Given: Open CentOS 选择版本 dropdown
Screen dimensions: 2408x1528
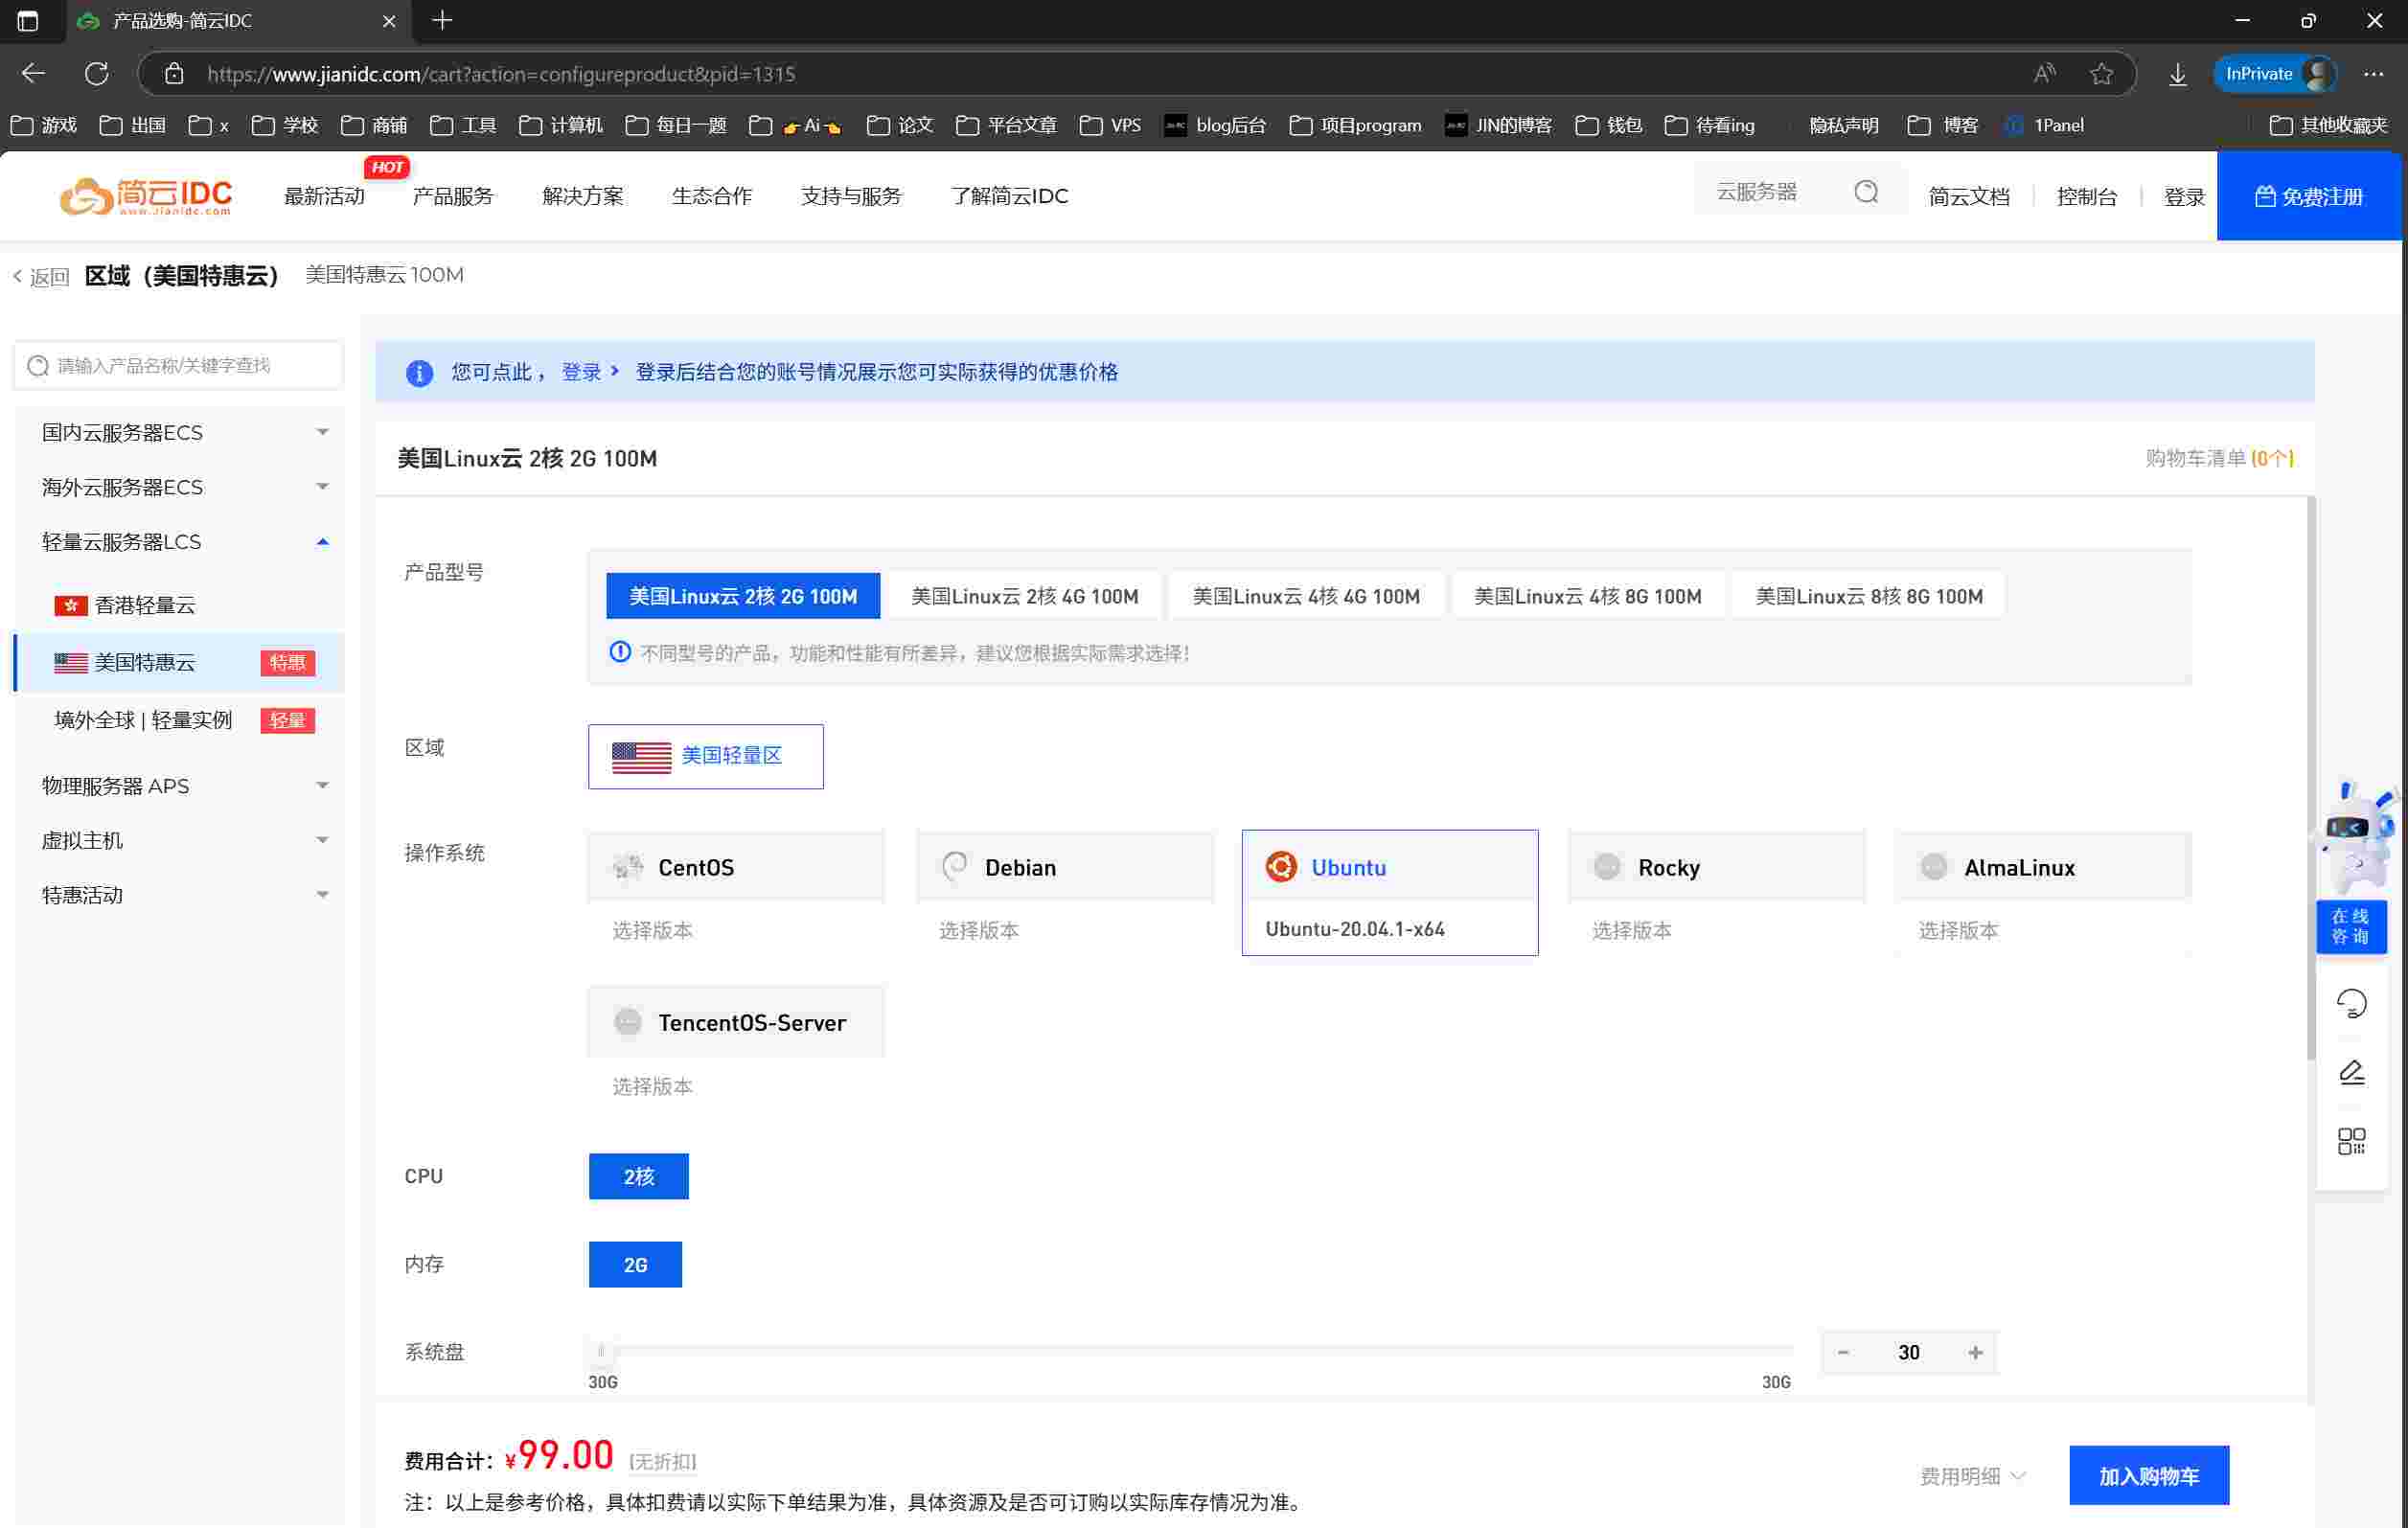Looking at the screenshot, I should 736,930.
